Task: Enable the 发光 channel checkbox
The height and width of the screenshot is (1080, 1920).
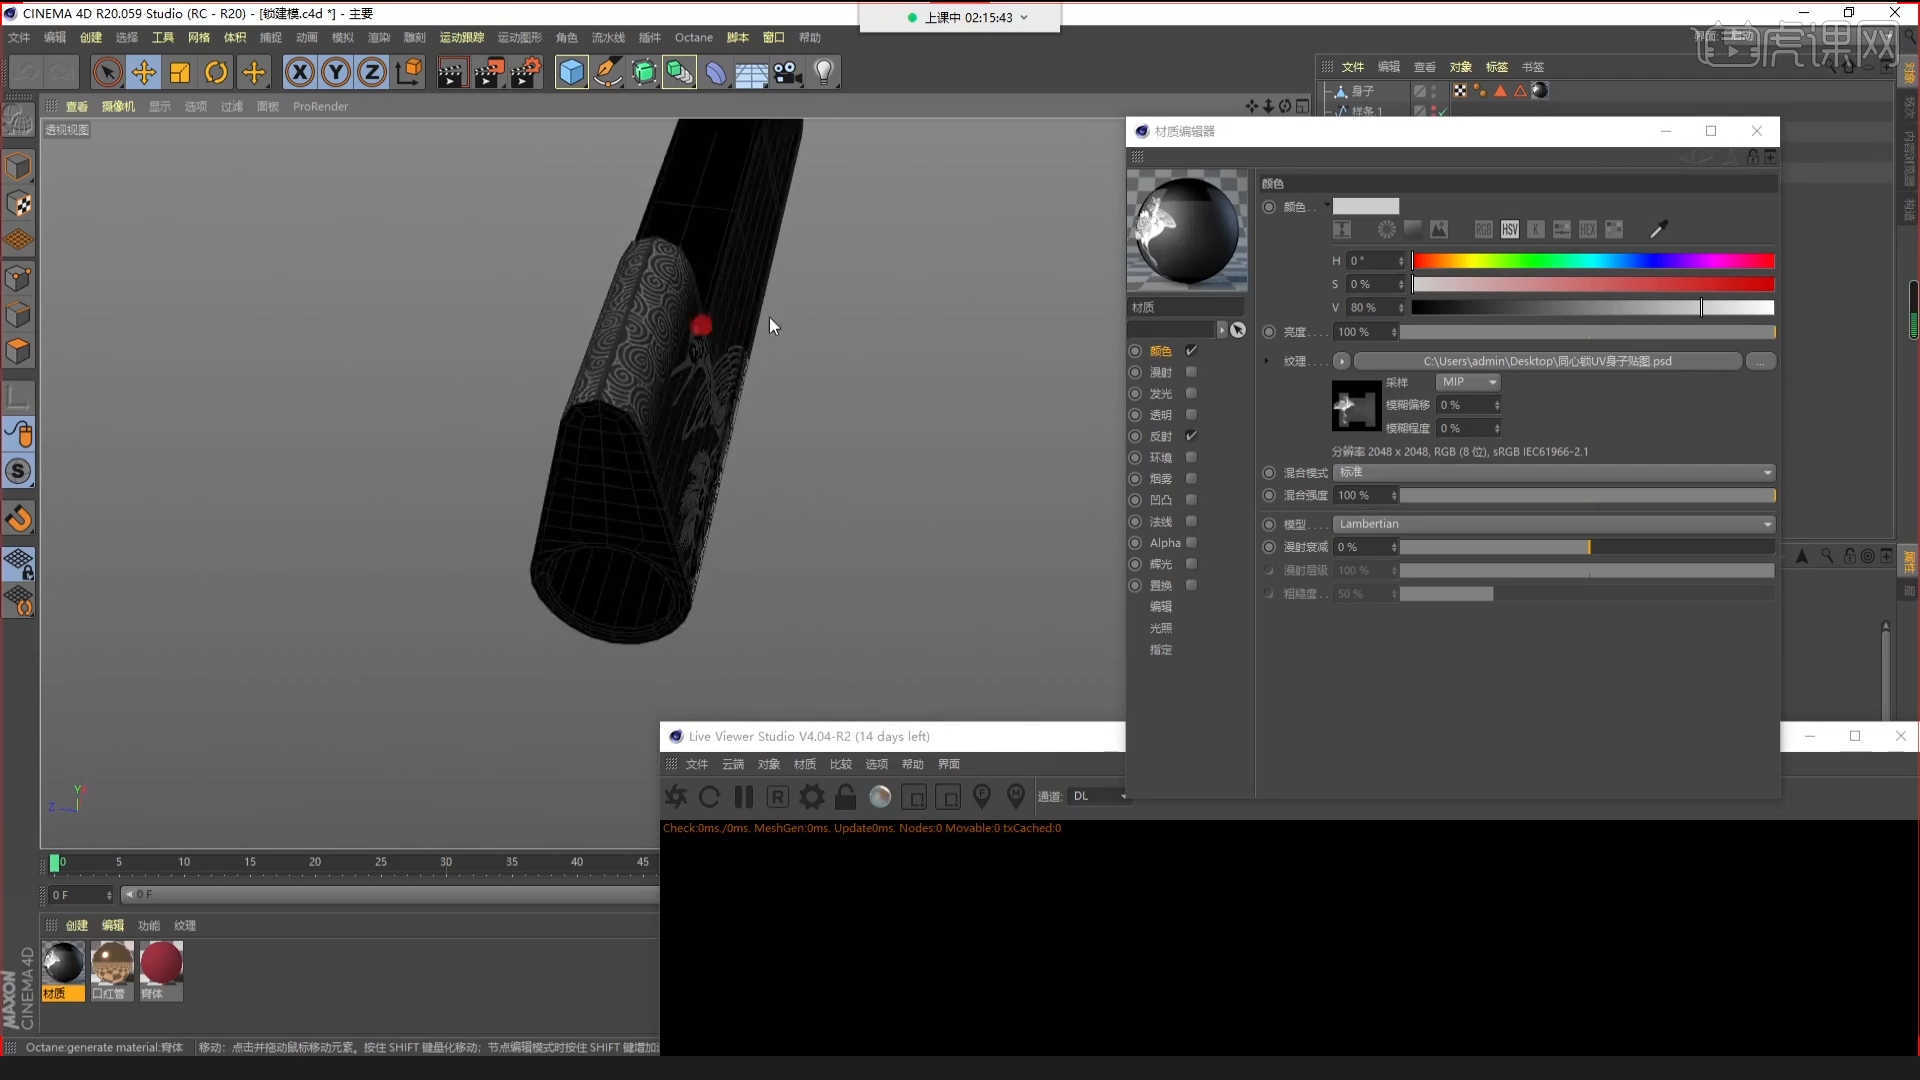Action: [1191, 393]
